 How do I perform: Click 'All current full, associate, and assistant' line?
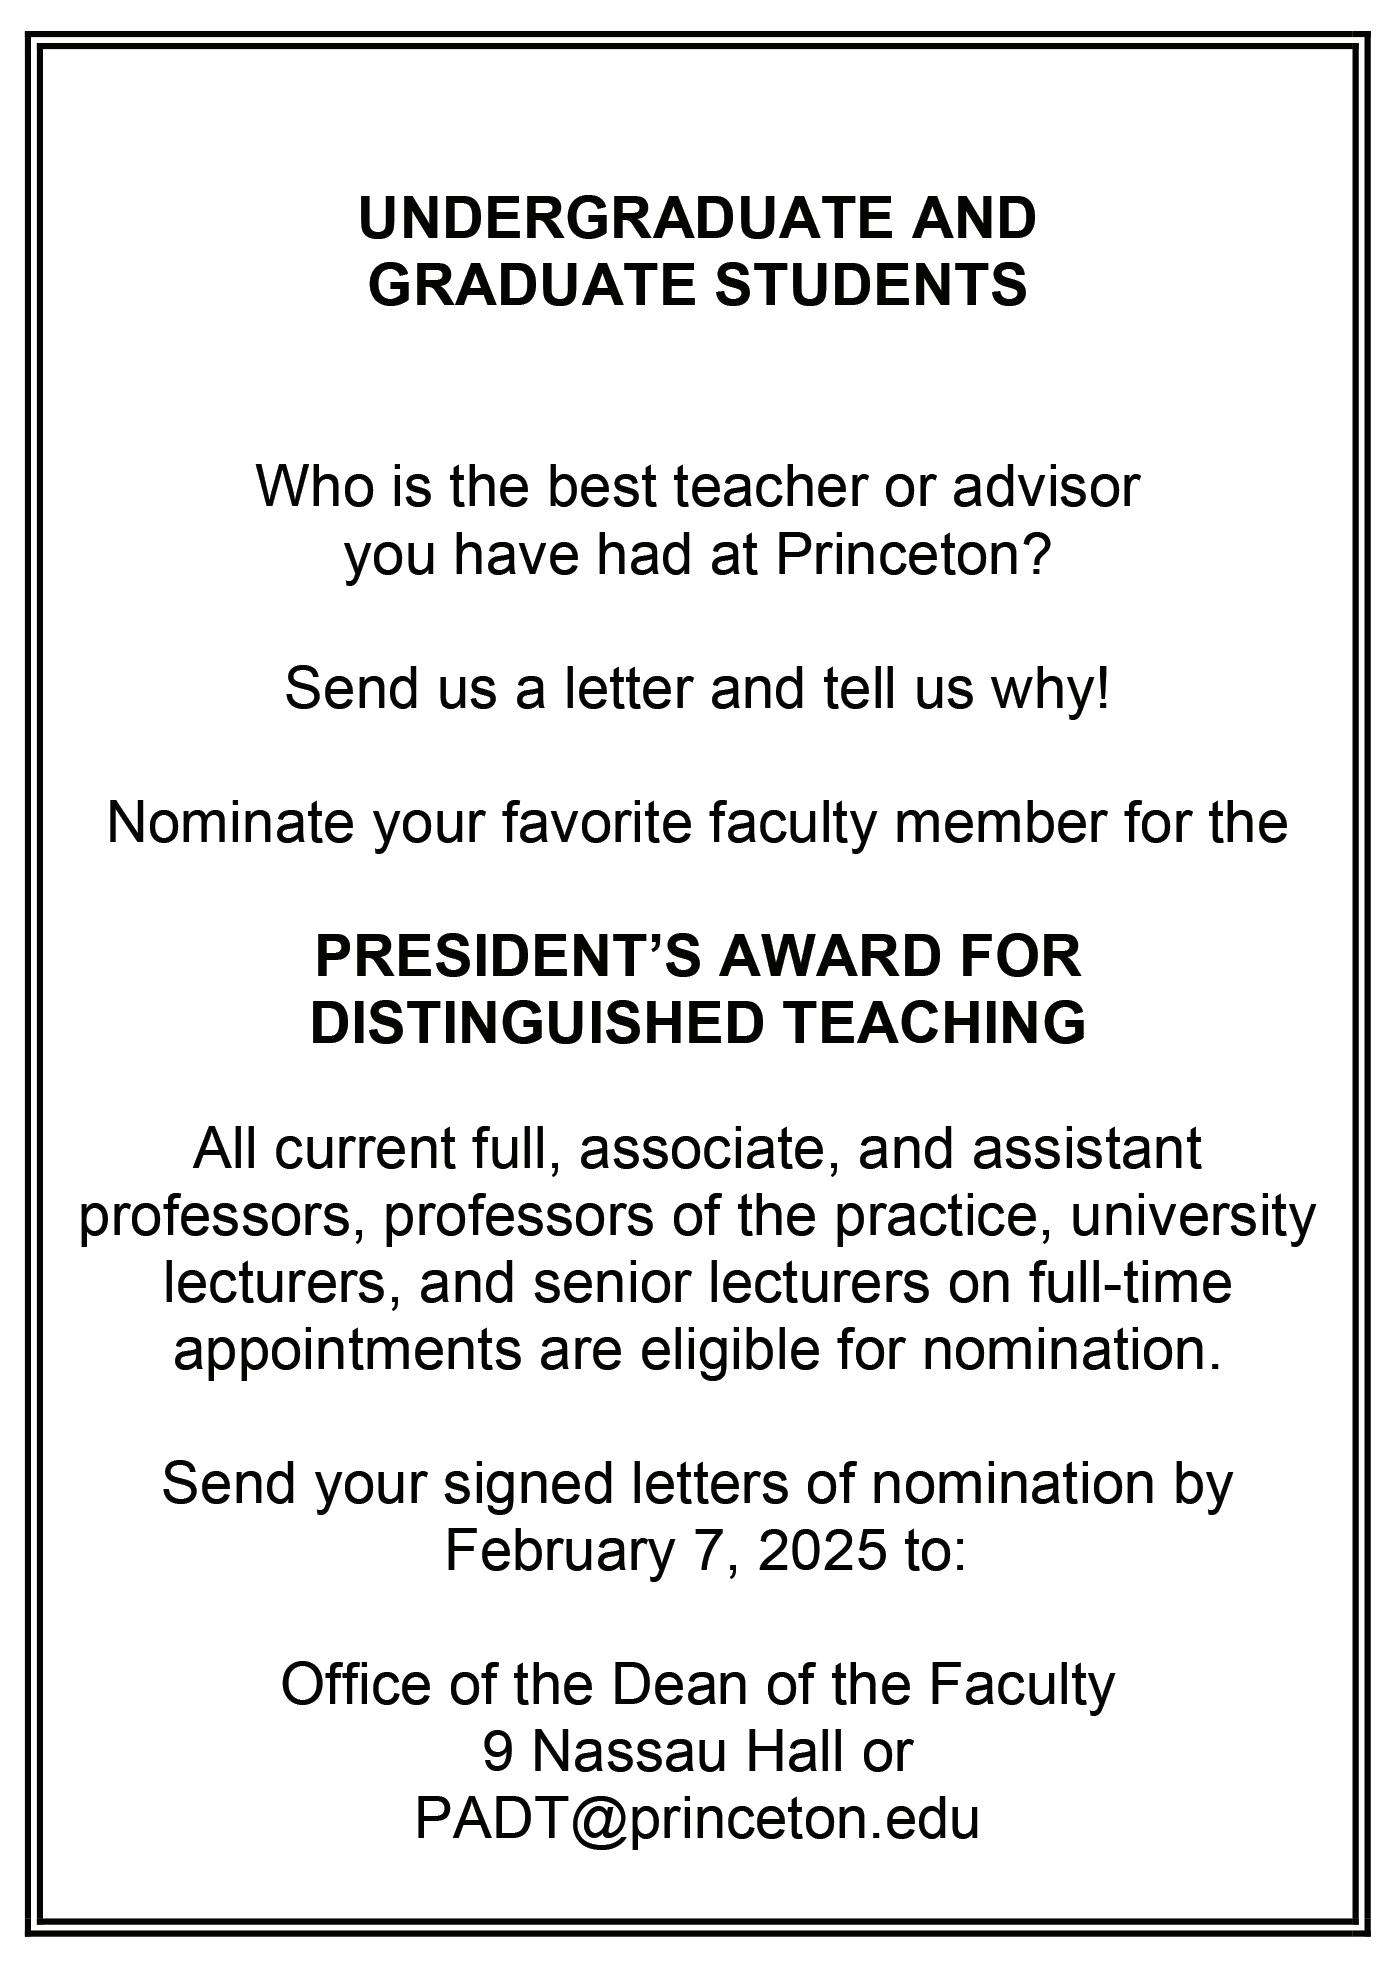click(698, 1149)
